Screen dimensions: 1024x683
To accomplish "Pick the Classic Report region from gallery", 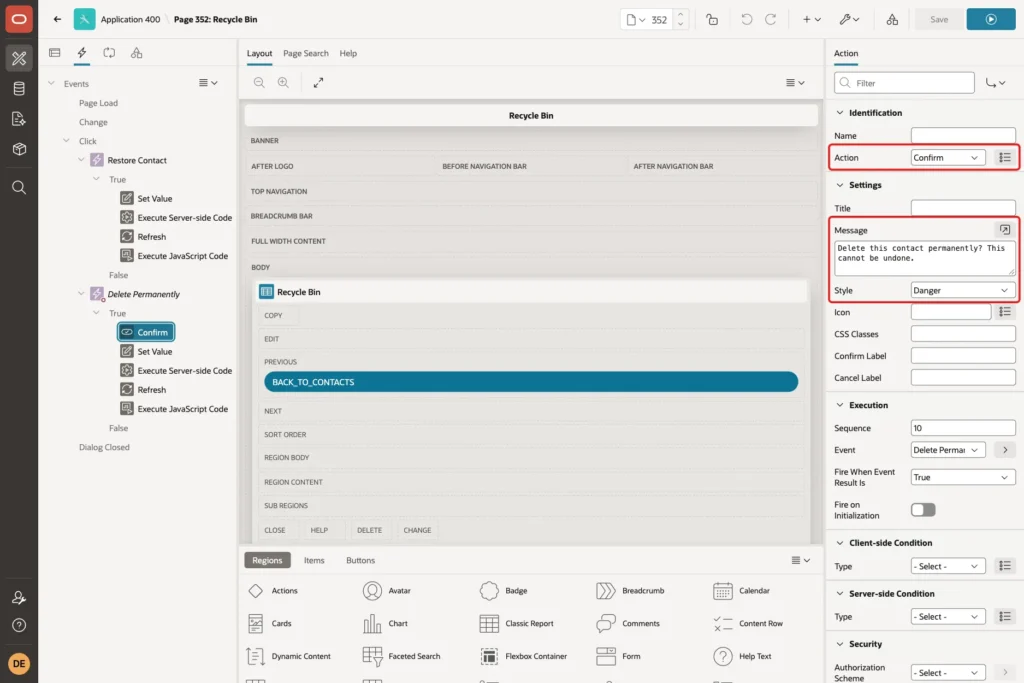I will click(x=517, y=624).
